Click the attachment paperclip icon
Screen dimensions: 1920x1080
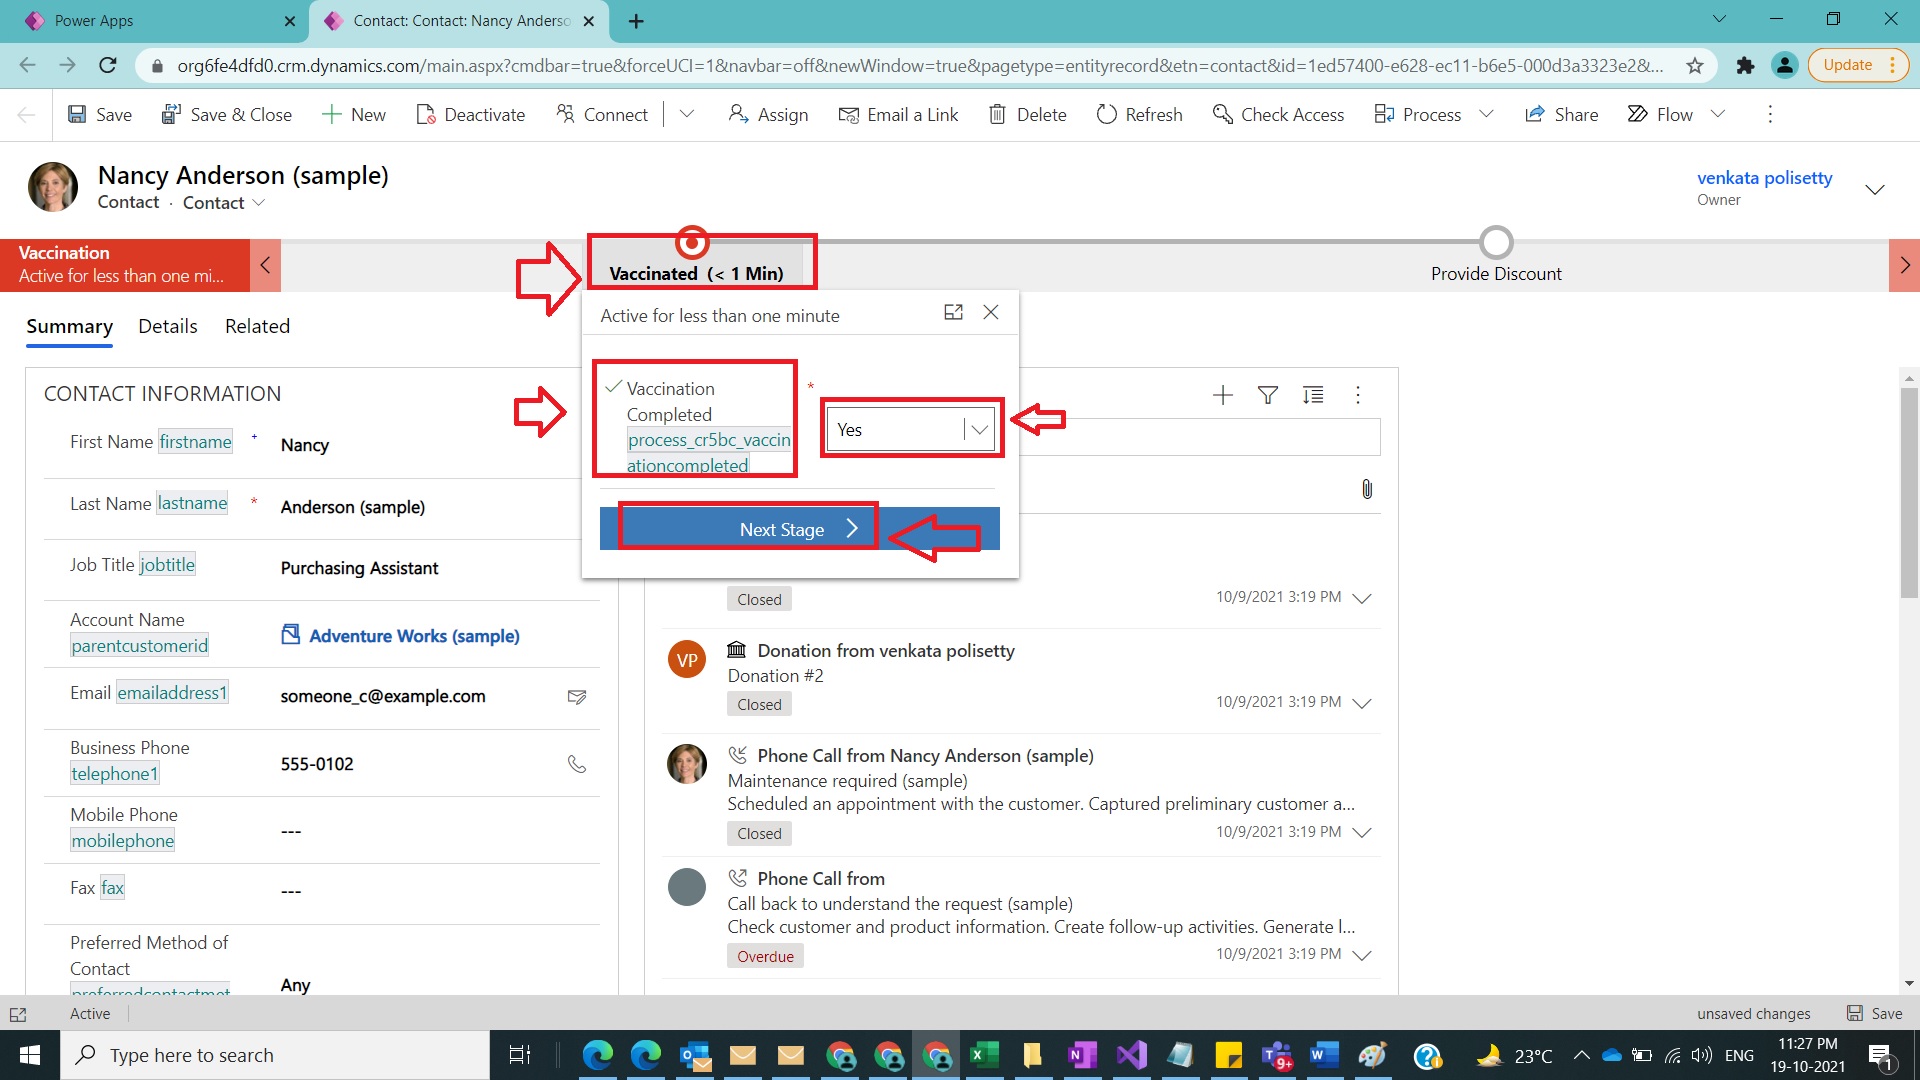click(1367, 489)
